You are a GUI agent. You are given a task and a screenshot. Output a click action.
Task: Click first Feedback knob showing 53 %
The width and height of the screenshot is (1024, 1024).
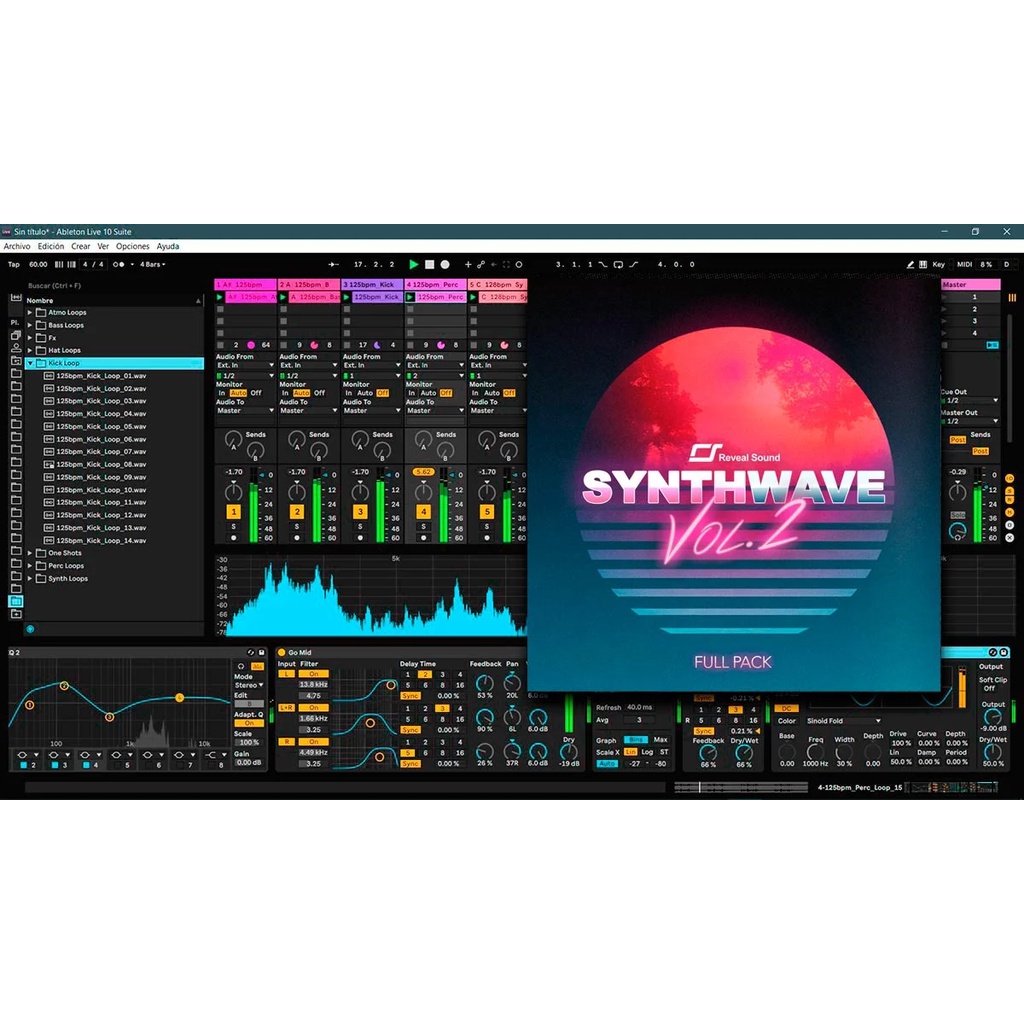pyautogui.click(x=484, y=683)
